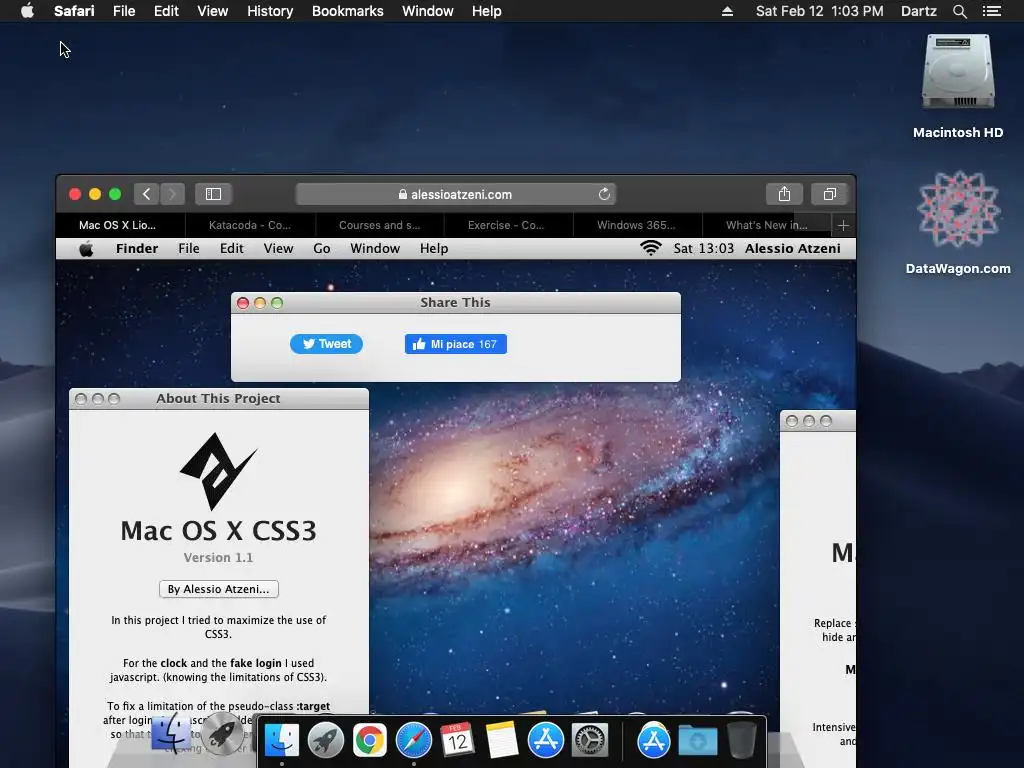Image resolution: width=1024 pixels, height=768 pixels.
Task: Open the File menu in Safari's menu bar
Action: [123, 11]
